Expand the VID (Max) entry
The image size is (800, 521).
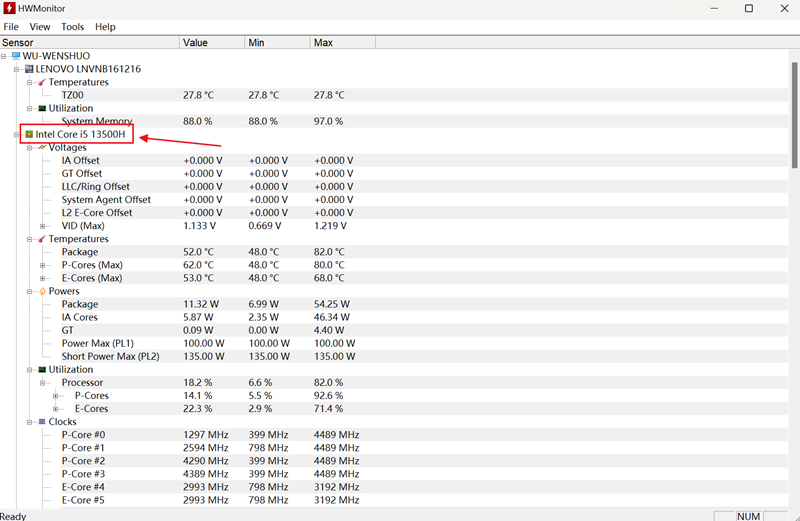pyautogui.click(x=43, y=226)
